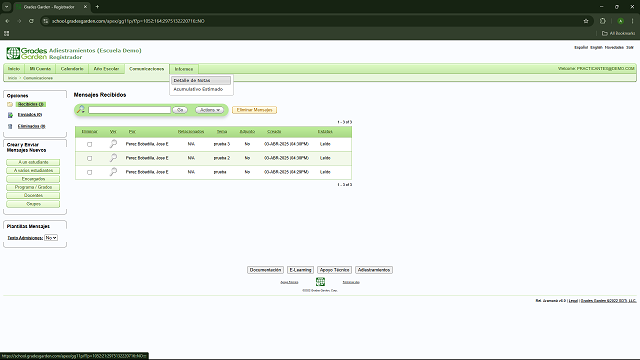
Task: Go back in browser
Action: [x=7, y=21]
